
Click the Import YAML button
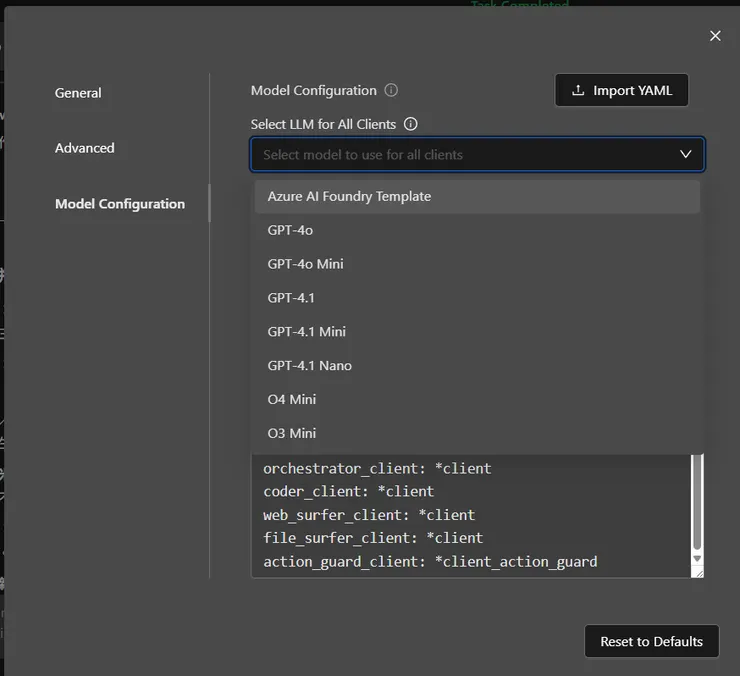(x=621, y=90)
